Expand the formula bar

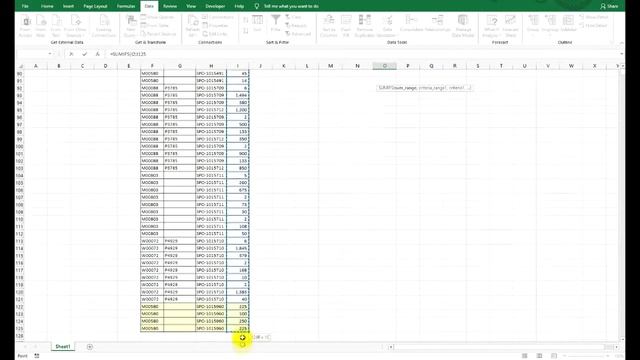622,54
